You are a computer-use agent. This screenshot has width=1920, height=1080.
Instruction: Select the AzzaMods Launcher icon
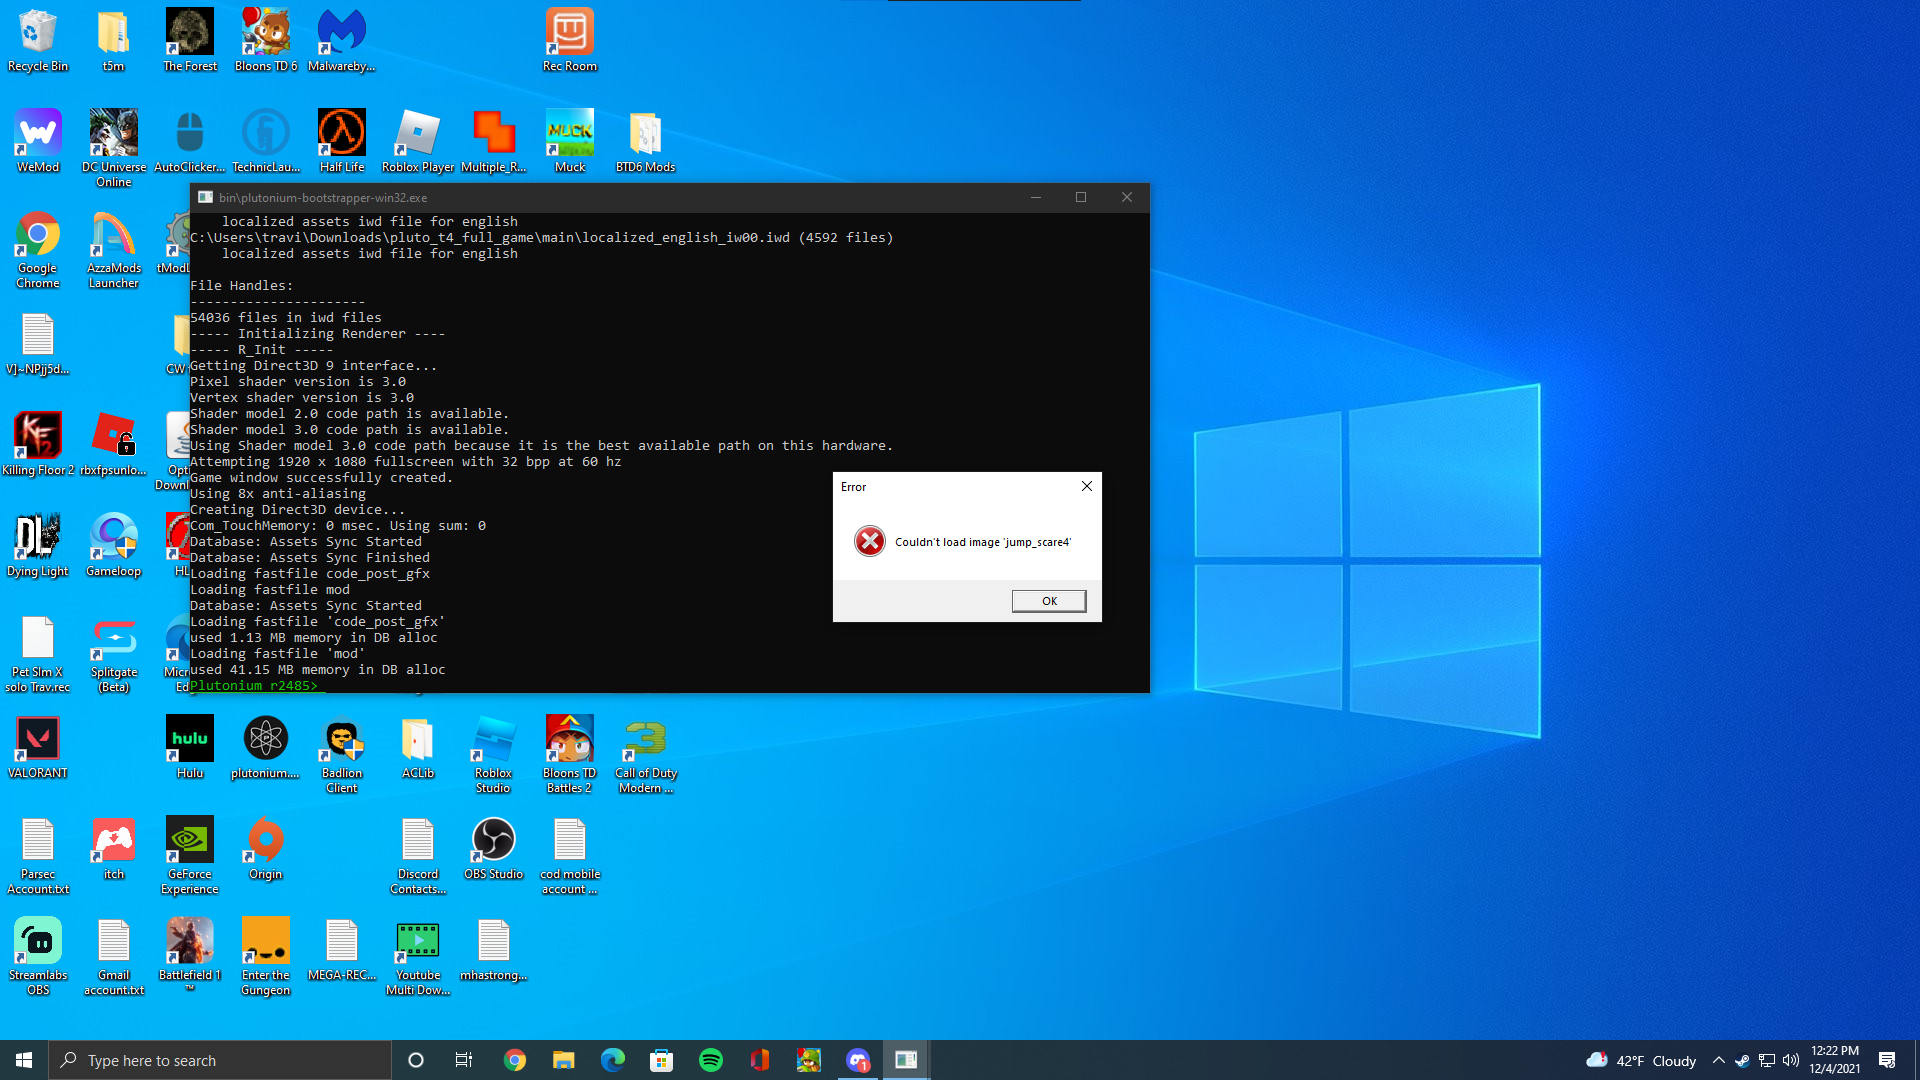pos(114,249)
